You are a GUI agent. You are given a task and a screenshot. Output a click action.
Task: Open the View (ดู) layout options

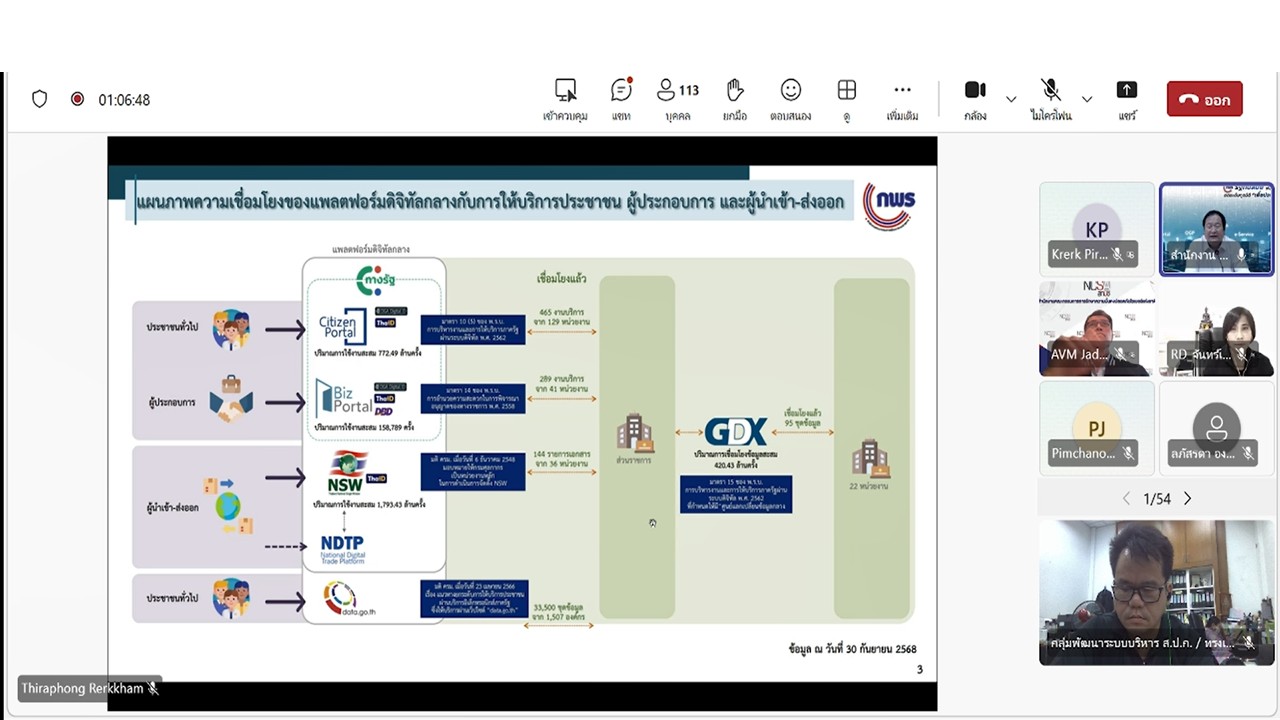click(x=847, y=99)
